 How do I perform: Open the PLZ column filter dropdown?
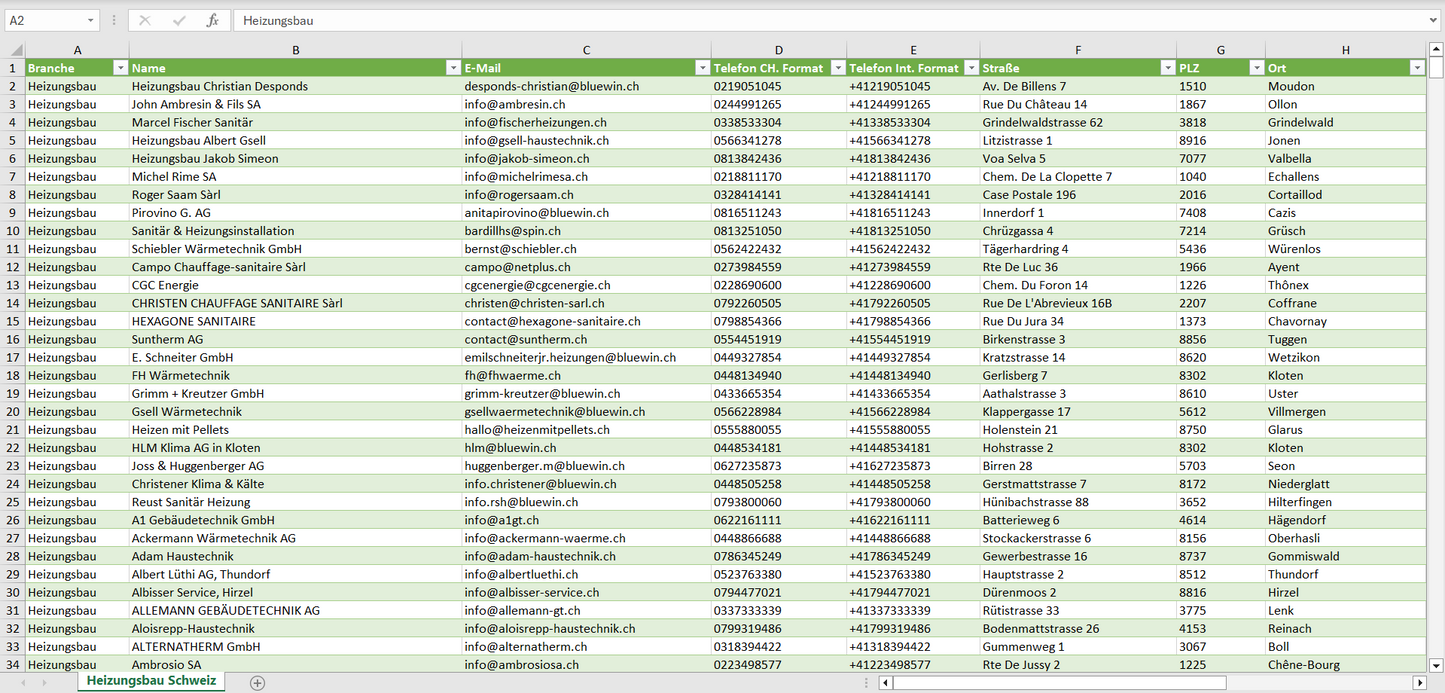pos(1257,68)
